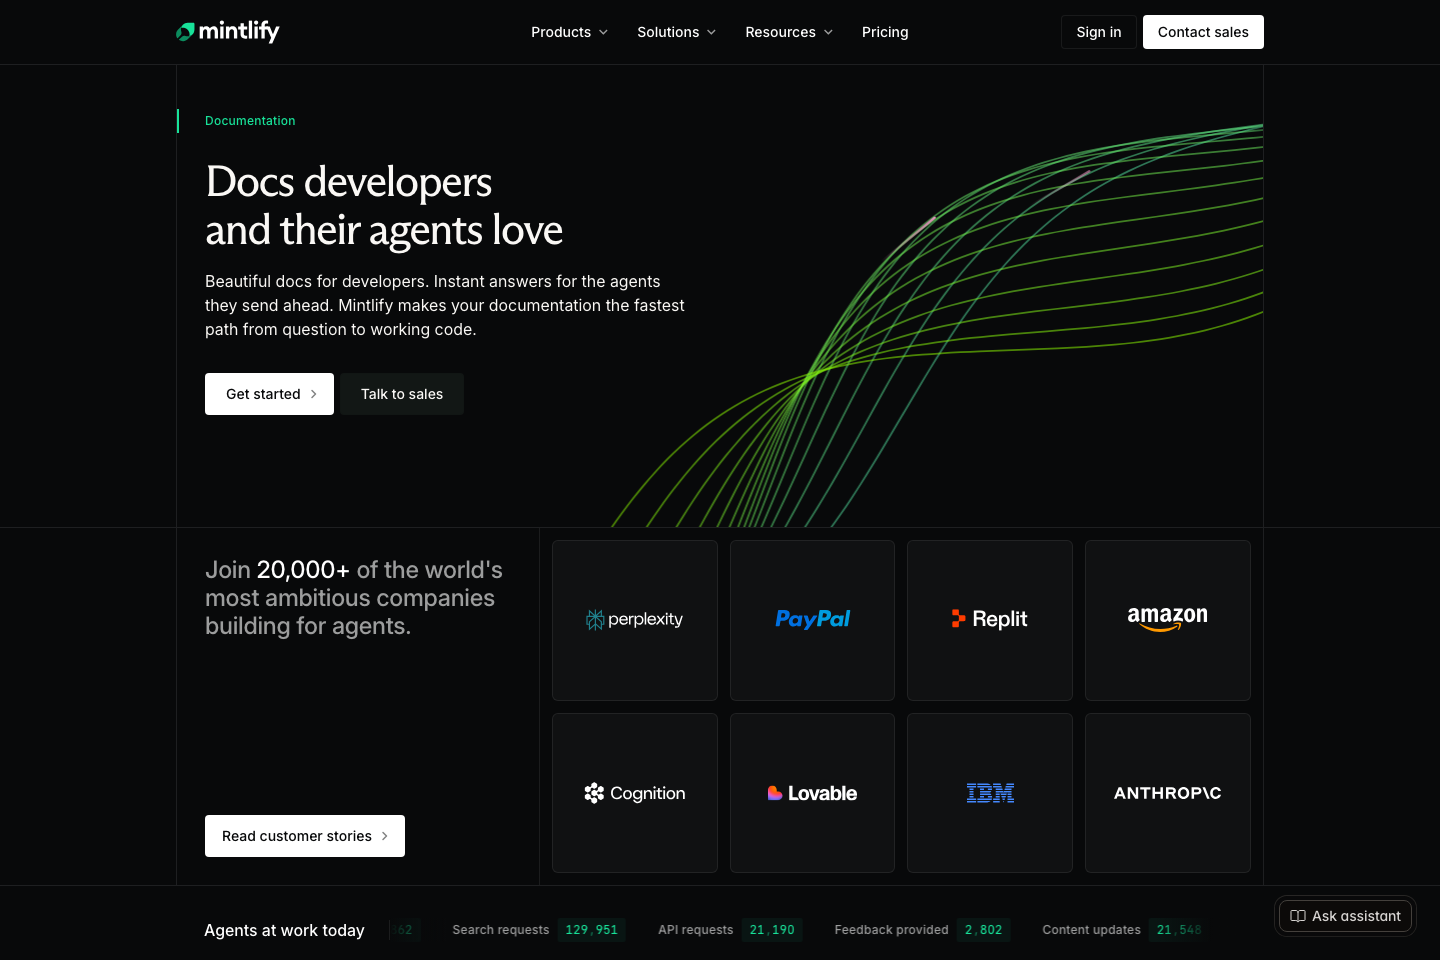Click the Search requests count 129,951
Image resolution: width=1440 pixels, height=960 pixels.
tap(592, 930)
